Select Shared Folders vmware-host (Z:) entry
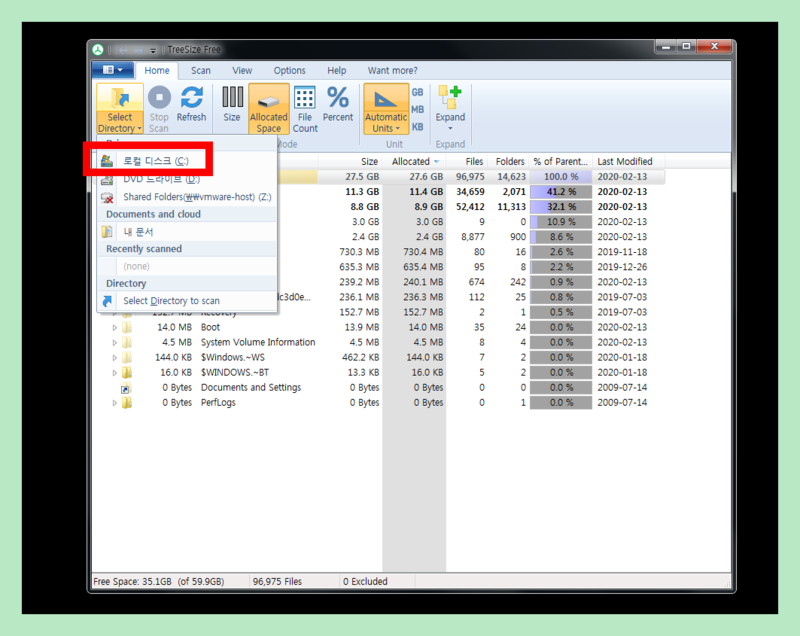Viewport: 800px width, 636px height. (187, 197)
